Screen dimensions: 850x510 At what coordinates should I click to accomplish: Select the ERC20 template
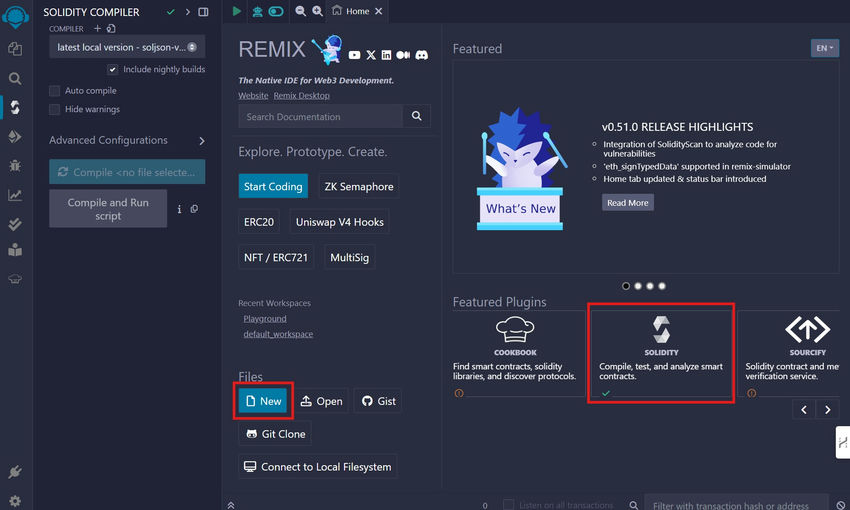coord(259,222)
